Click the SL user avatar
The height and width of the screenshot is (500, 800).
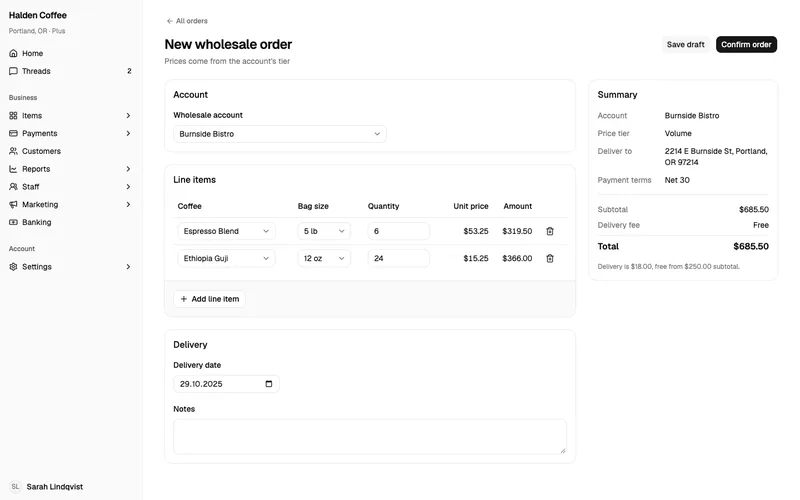15,487
